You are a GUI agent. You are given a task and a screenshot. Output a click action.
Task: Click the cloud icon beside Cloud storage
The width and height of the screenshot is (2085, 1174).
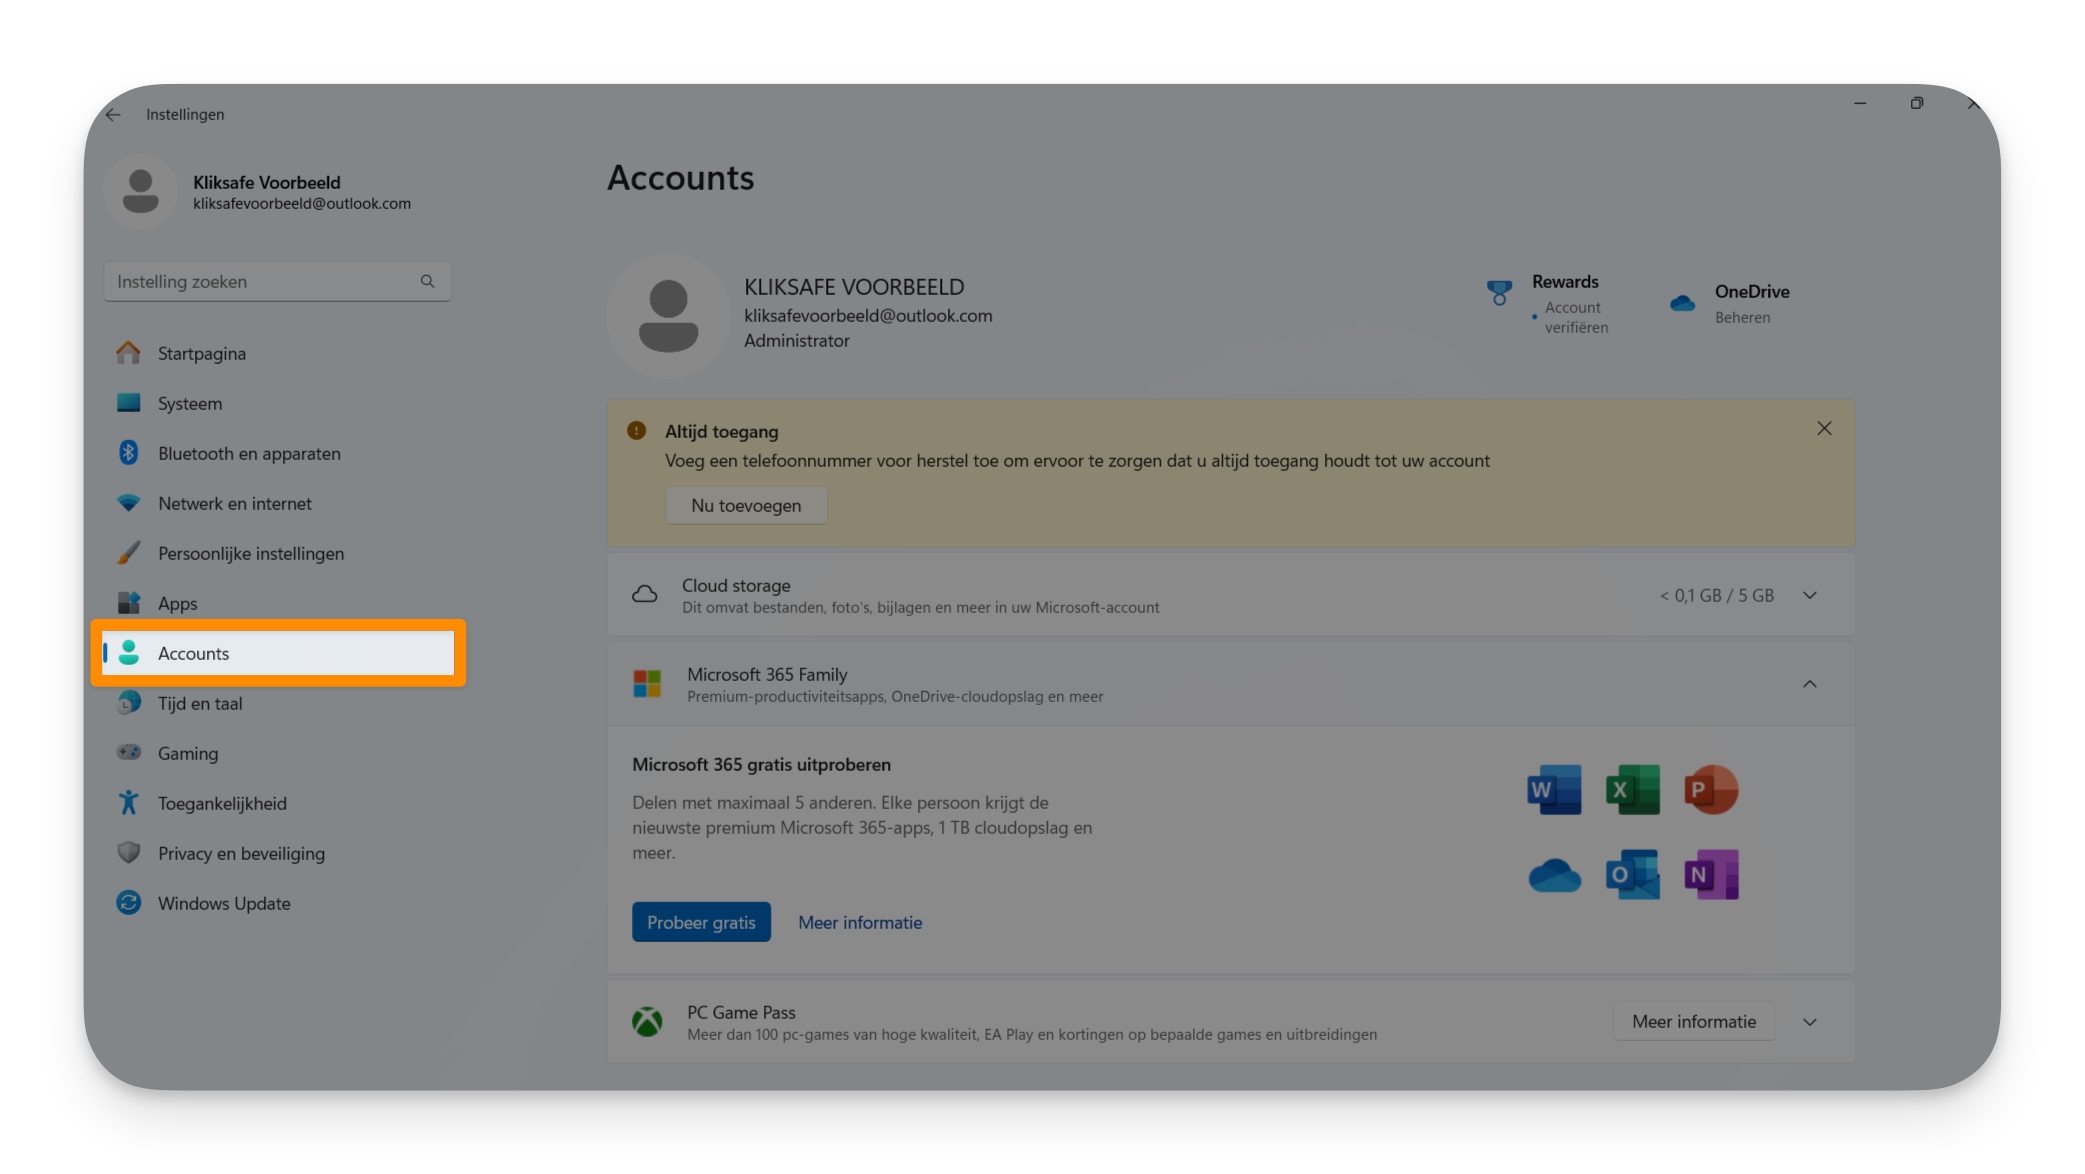point(645,595)
